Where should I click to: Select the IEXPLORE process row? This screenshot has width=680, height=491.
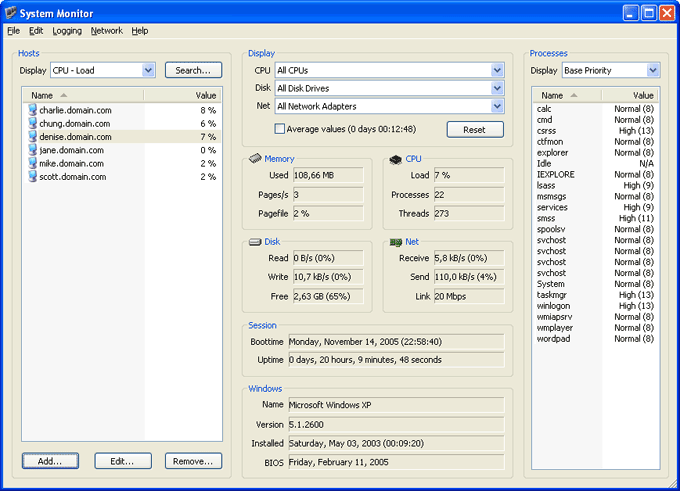click(x=595, y=174)
